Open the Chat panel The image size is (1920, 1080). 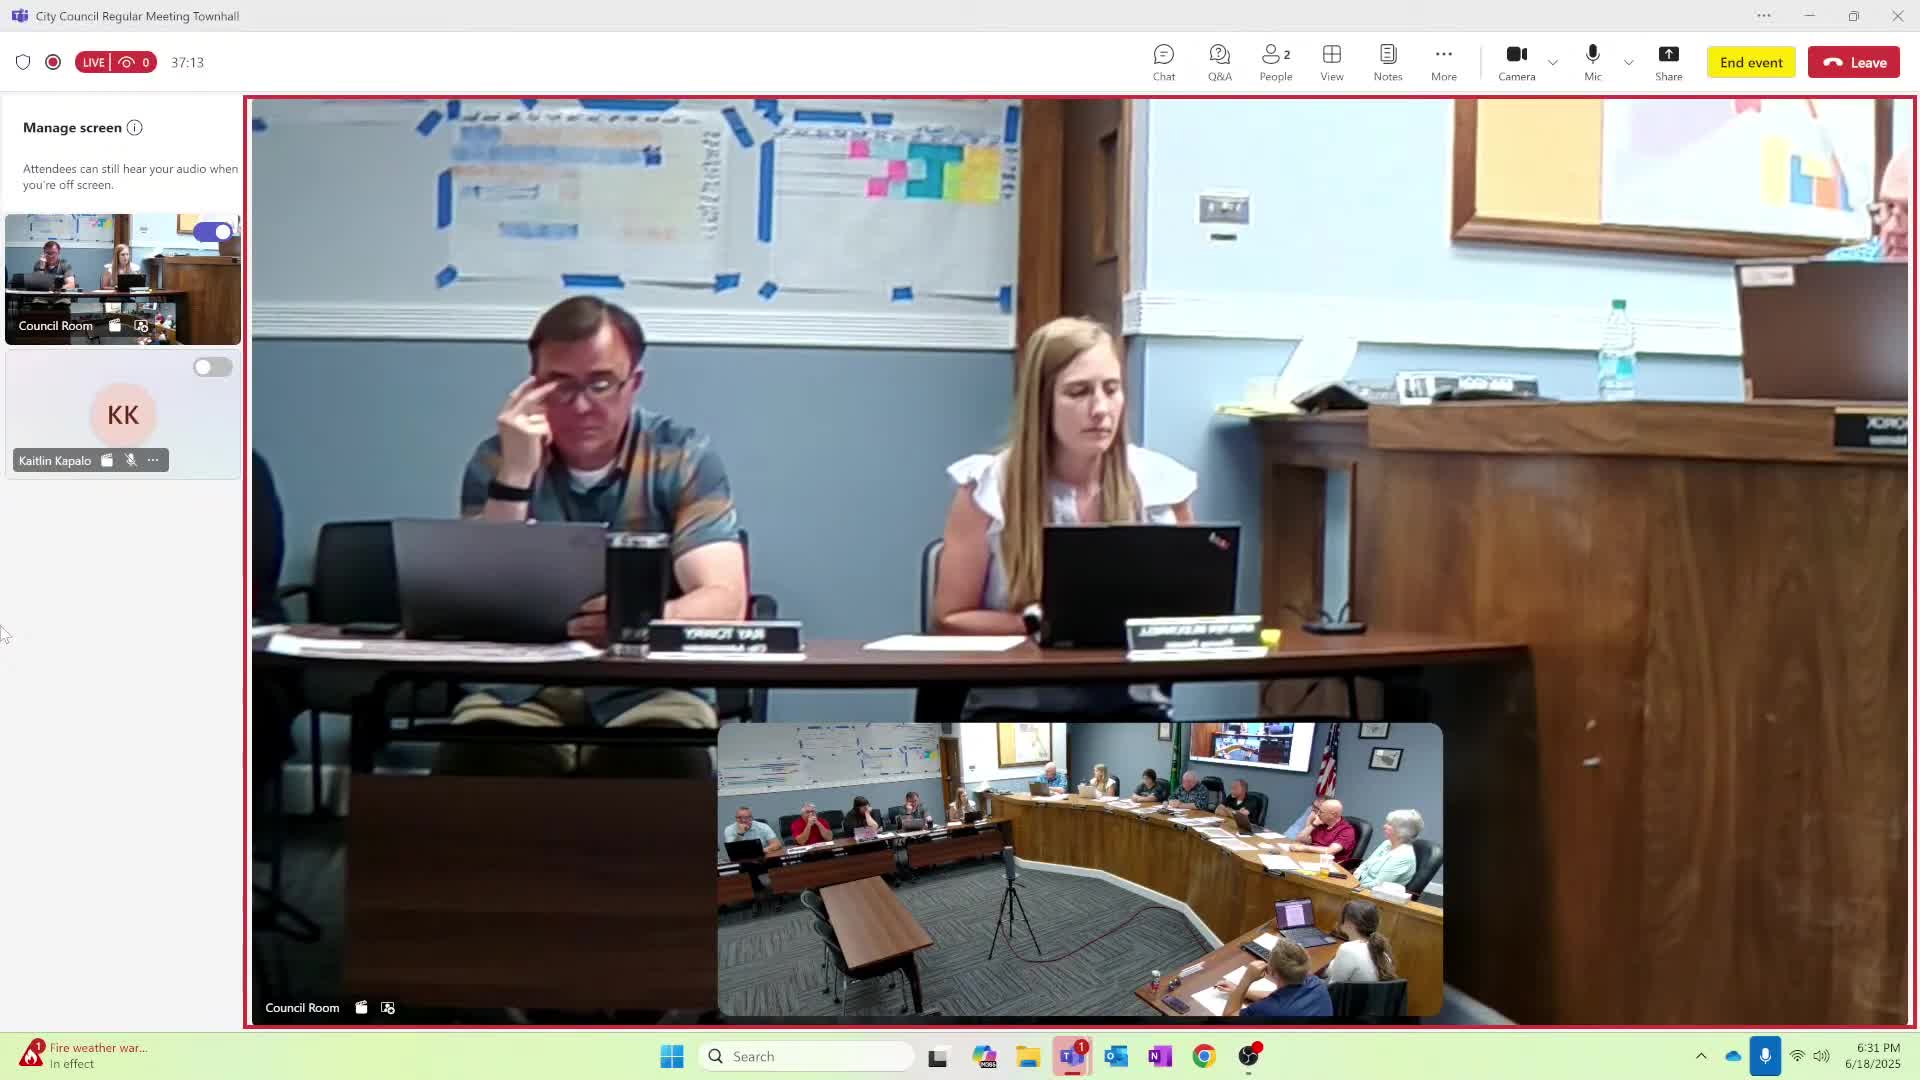(1163, 62)
